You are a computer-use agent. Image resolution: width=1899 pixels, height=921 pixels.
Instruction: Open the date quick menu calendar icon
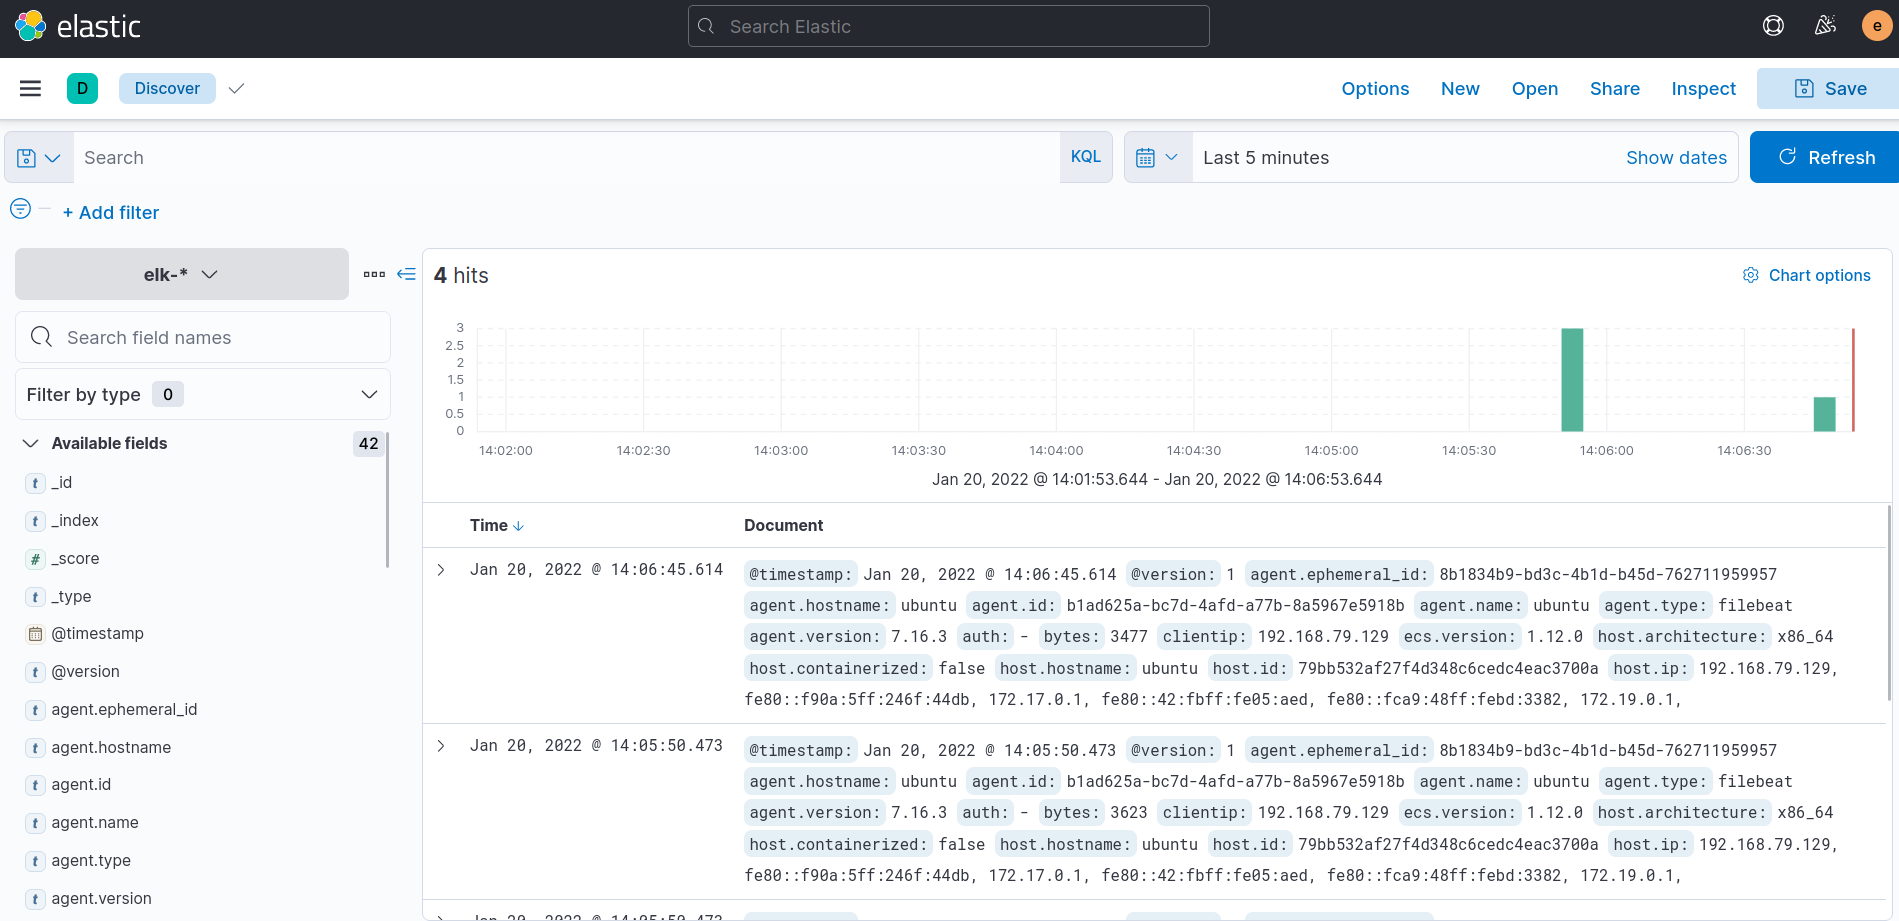click(x=1158, y=158)
